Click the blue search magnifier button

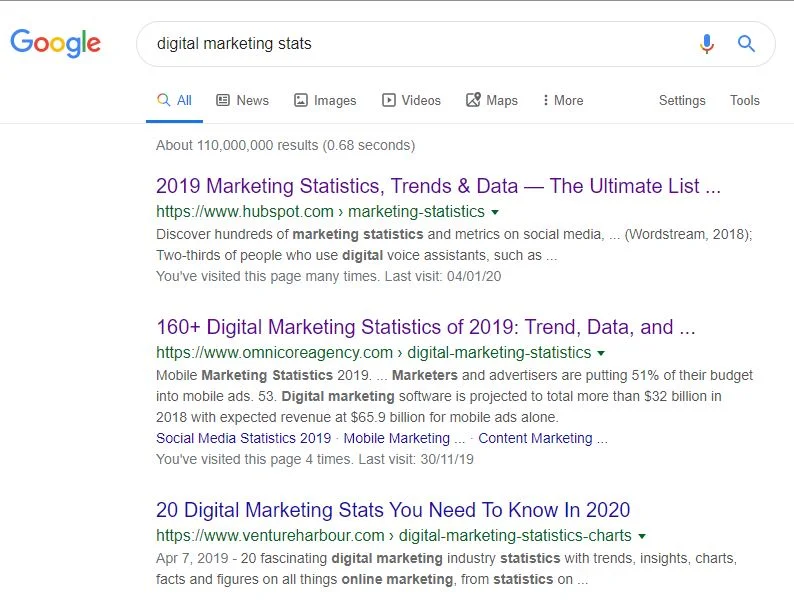tap(746, 44)
